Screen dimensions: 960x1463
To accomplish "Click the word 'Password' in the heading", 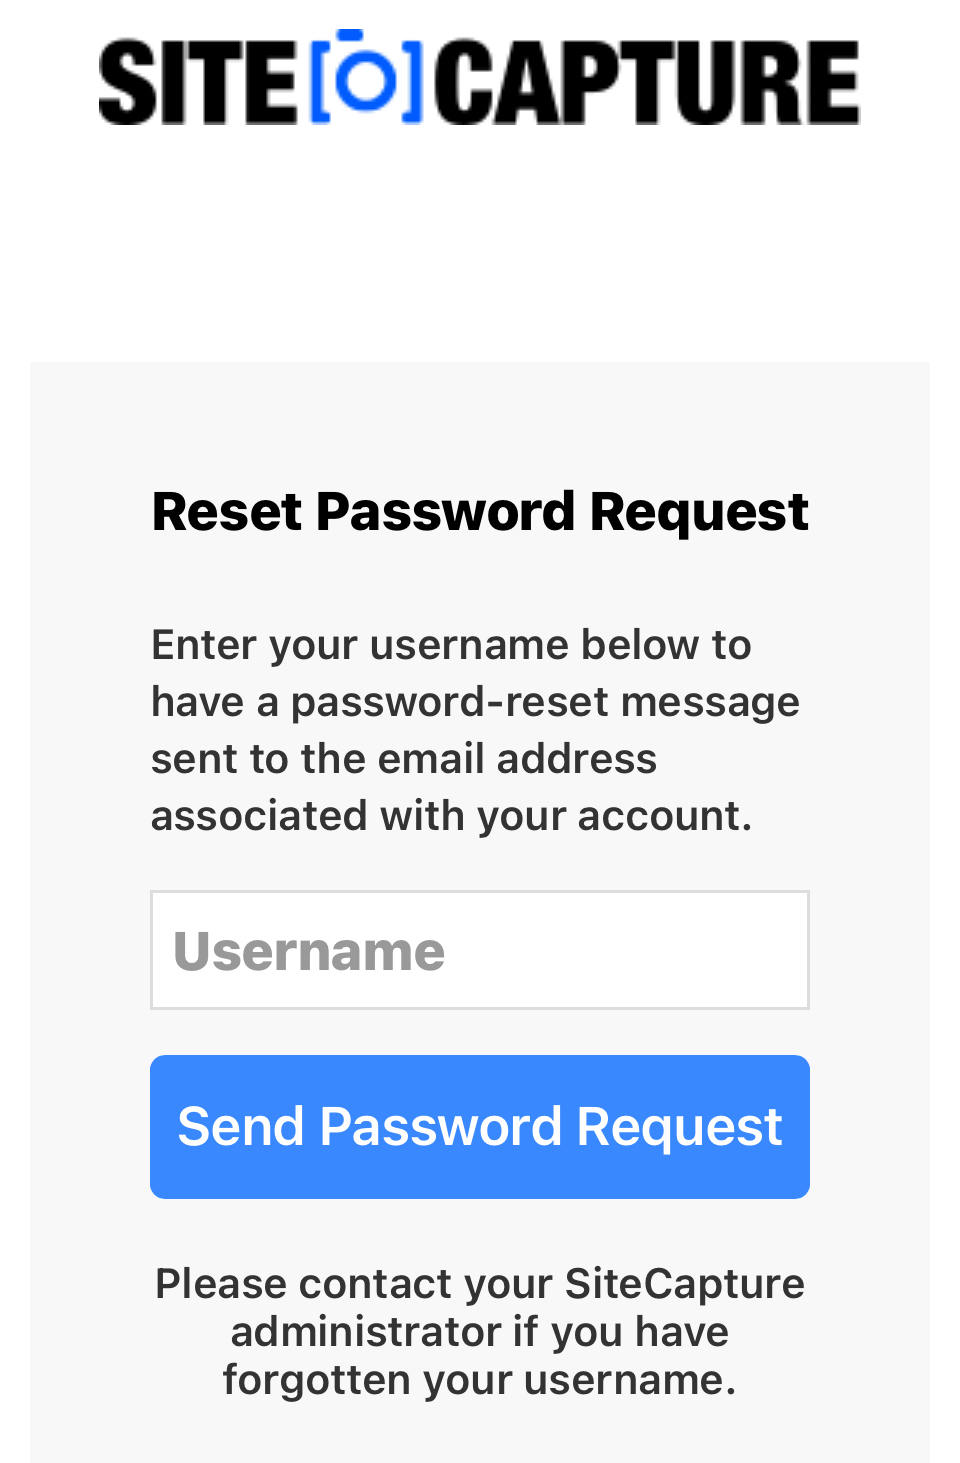I will click(446, 512).
